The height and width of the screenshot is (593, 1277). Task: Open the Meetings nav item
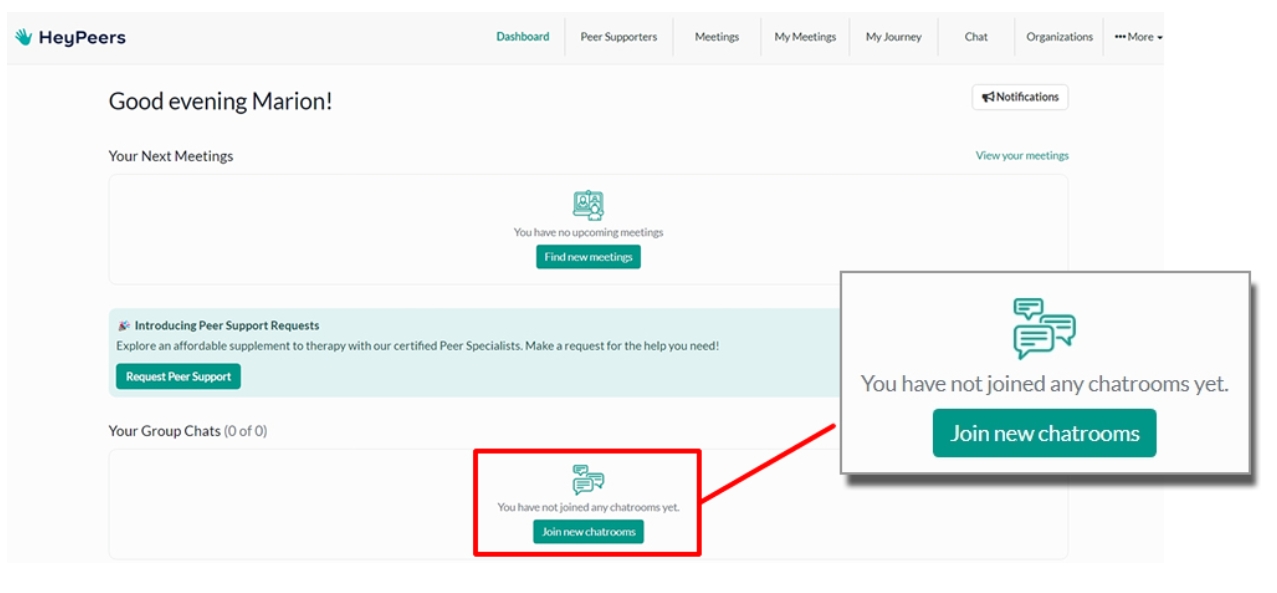coord(717,37)
